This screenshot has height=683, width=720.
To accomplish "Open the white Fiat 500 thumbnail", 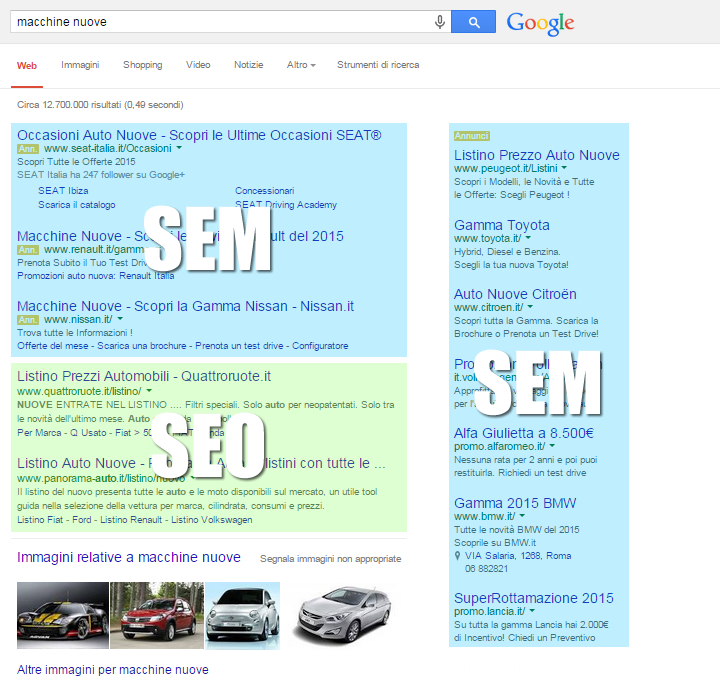I will pyautogui.click(x=242, y=615).
